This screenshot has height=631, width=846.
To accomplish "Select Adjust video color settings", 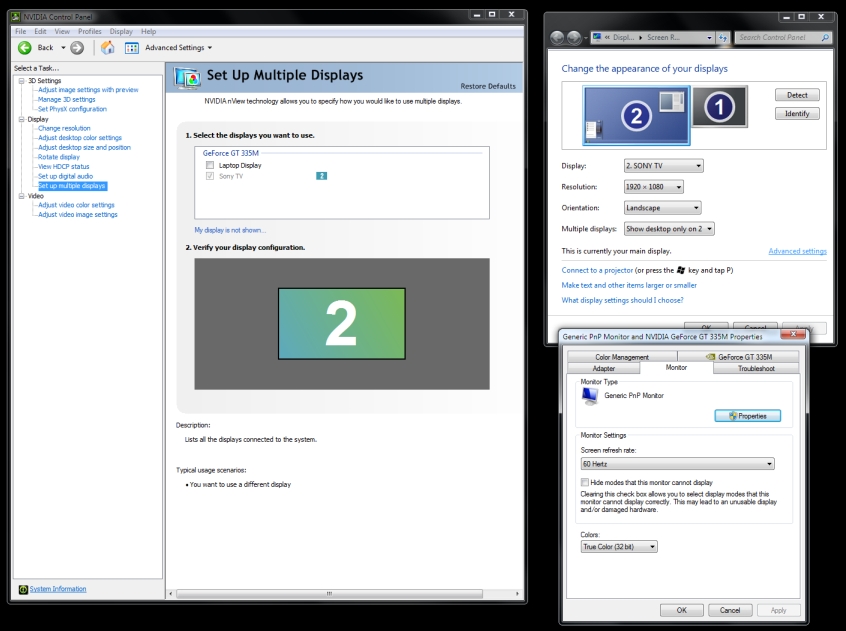I will 76,205.
